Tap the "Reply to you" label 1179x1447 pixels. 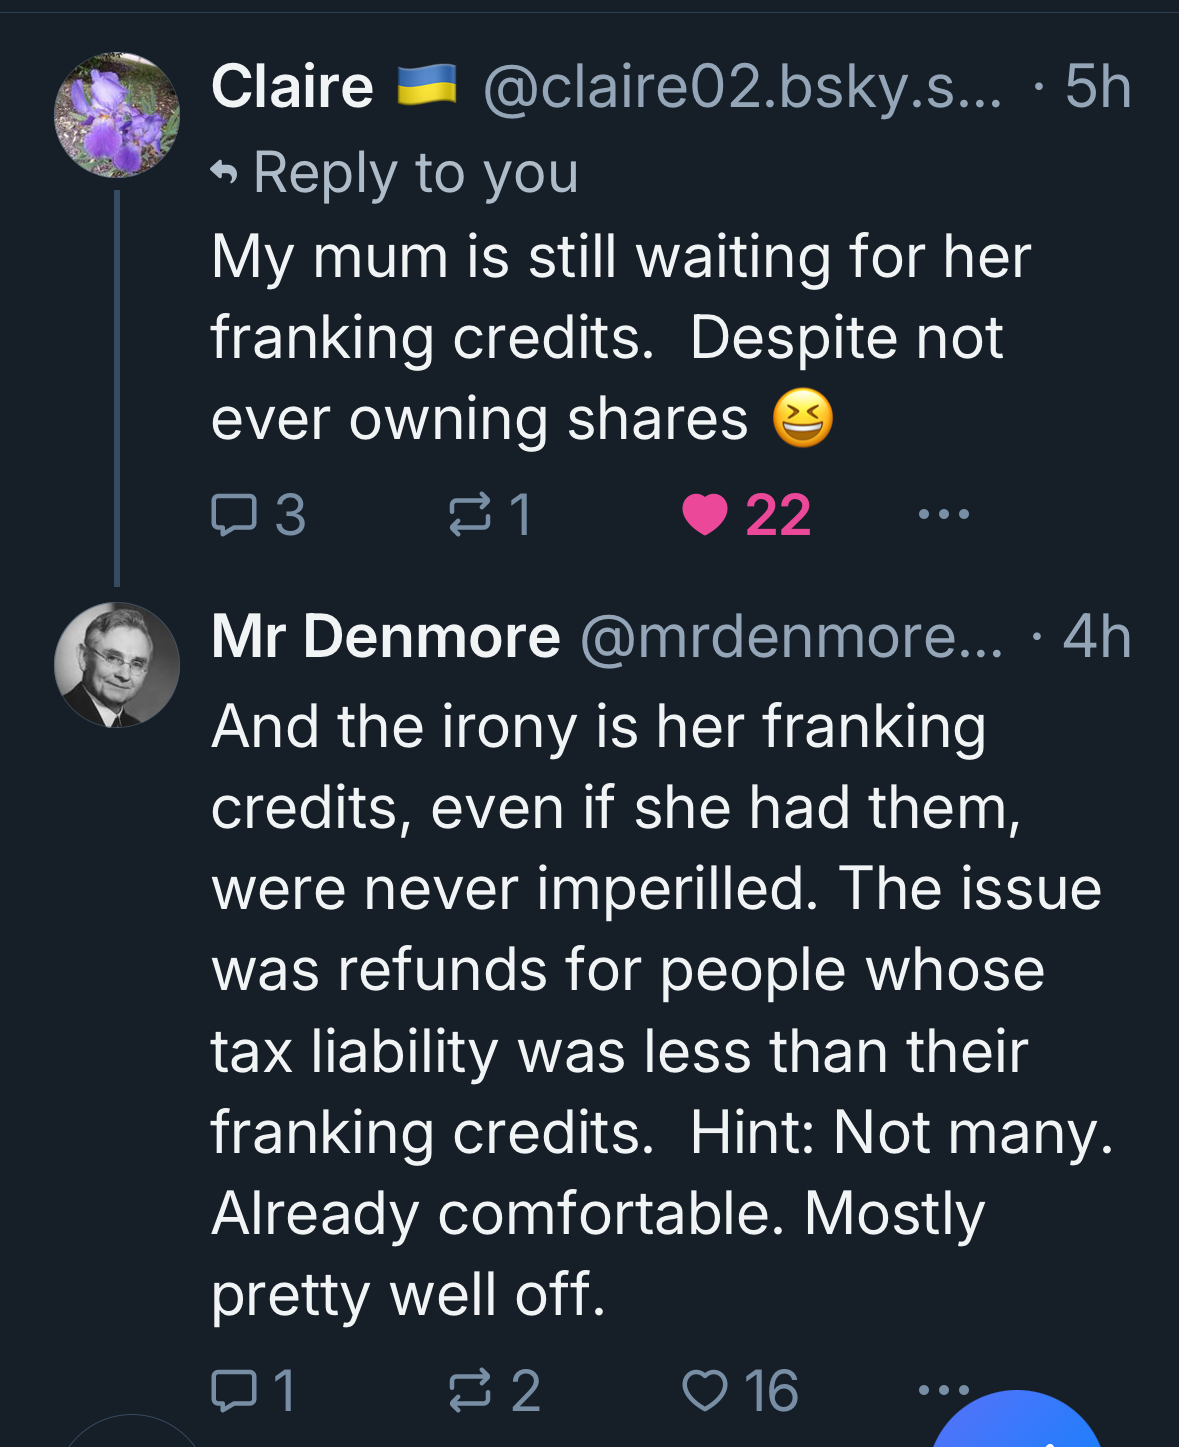point(415,173)
